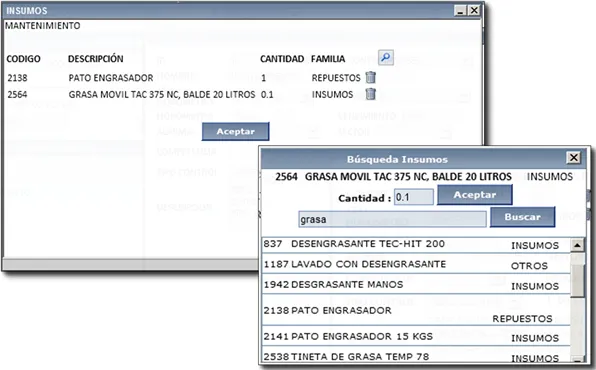596x370 pixels.
Task: Click Aceptar in the INSUMOS window
Action: (236, 131)
